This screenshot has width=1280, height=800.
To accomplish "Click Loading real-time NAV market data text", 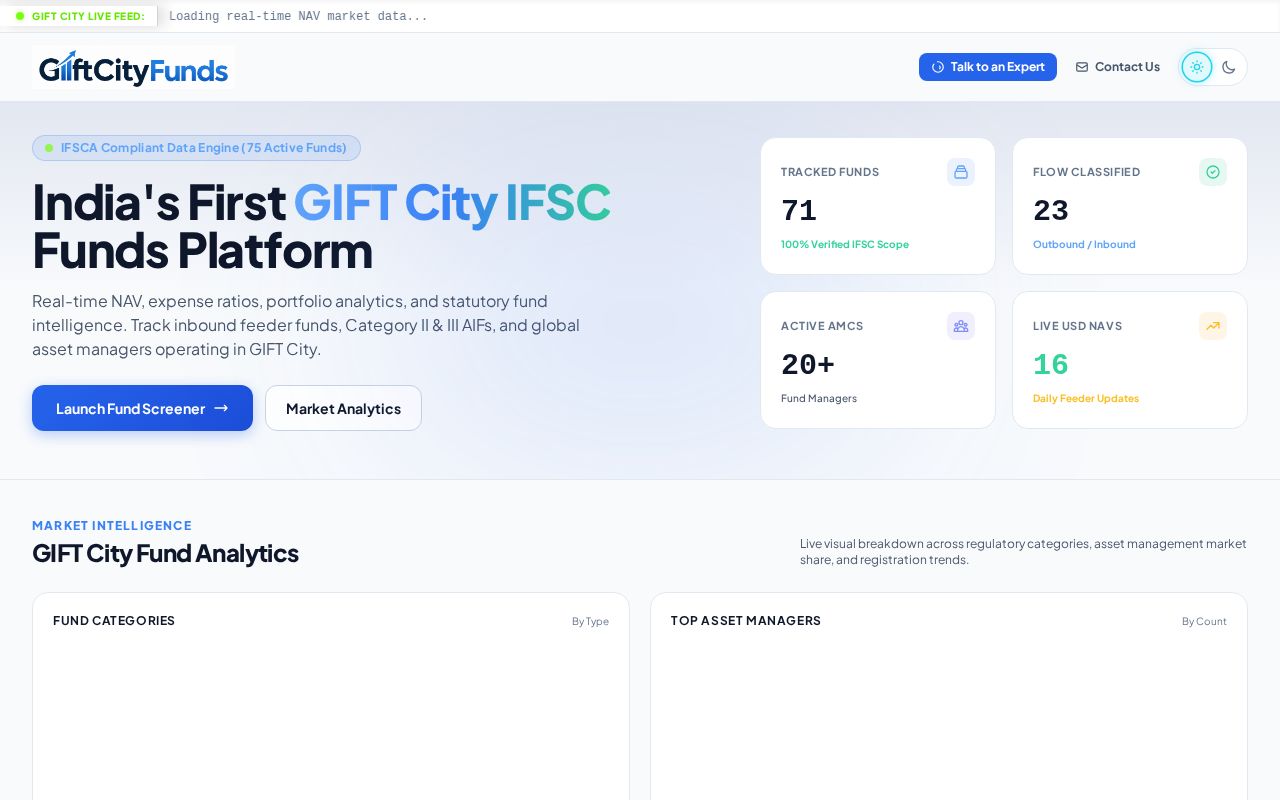I will click(x=298, y=16).
